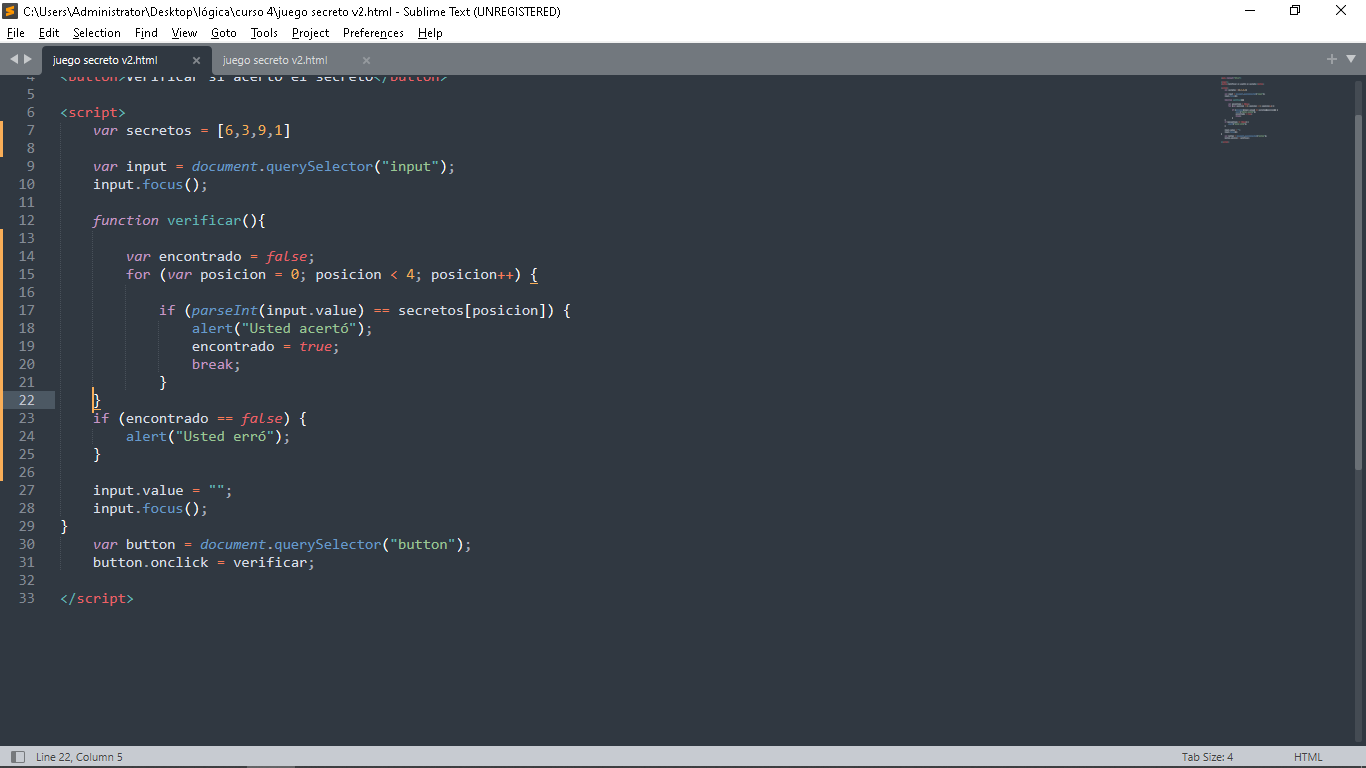Viewport: 1366px width, 768px height.
Task: Switch to the second juego secreto v2.html tab
Action: (x=275, y=60)
